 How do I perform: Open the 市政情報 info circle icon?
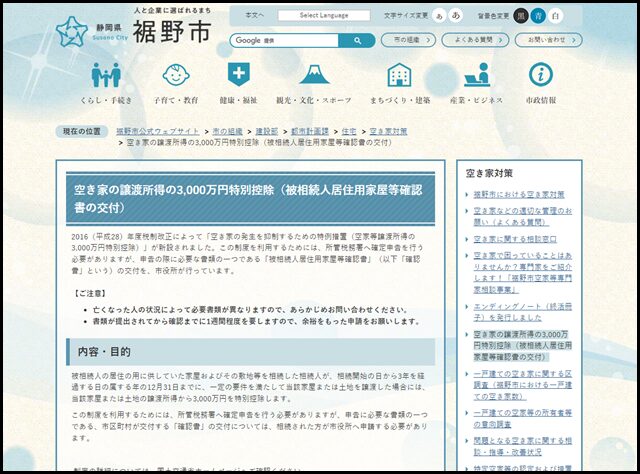[x=541, y=74]
